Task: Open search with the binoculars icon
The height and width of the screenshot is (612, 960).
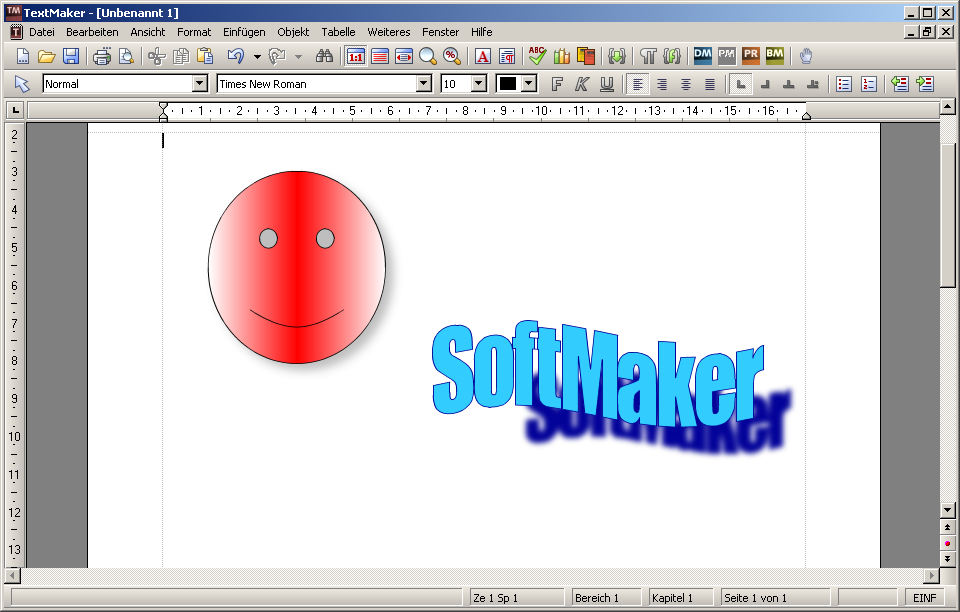Action: pos(324,56)
